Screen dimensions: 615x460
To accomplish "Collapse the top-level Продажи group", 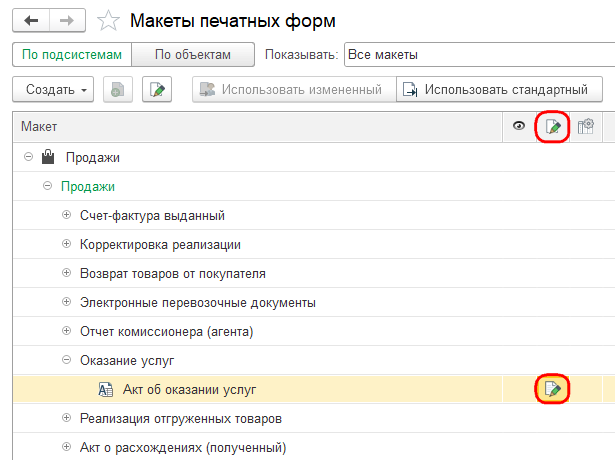I will tap(28, 157).
